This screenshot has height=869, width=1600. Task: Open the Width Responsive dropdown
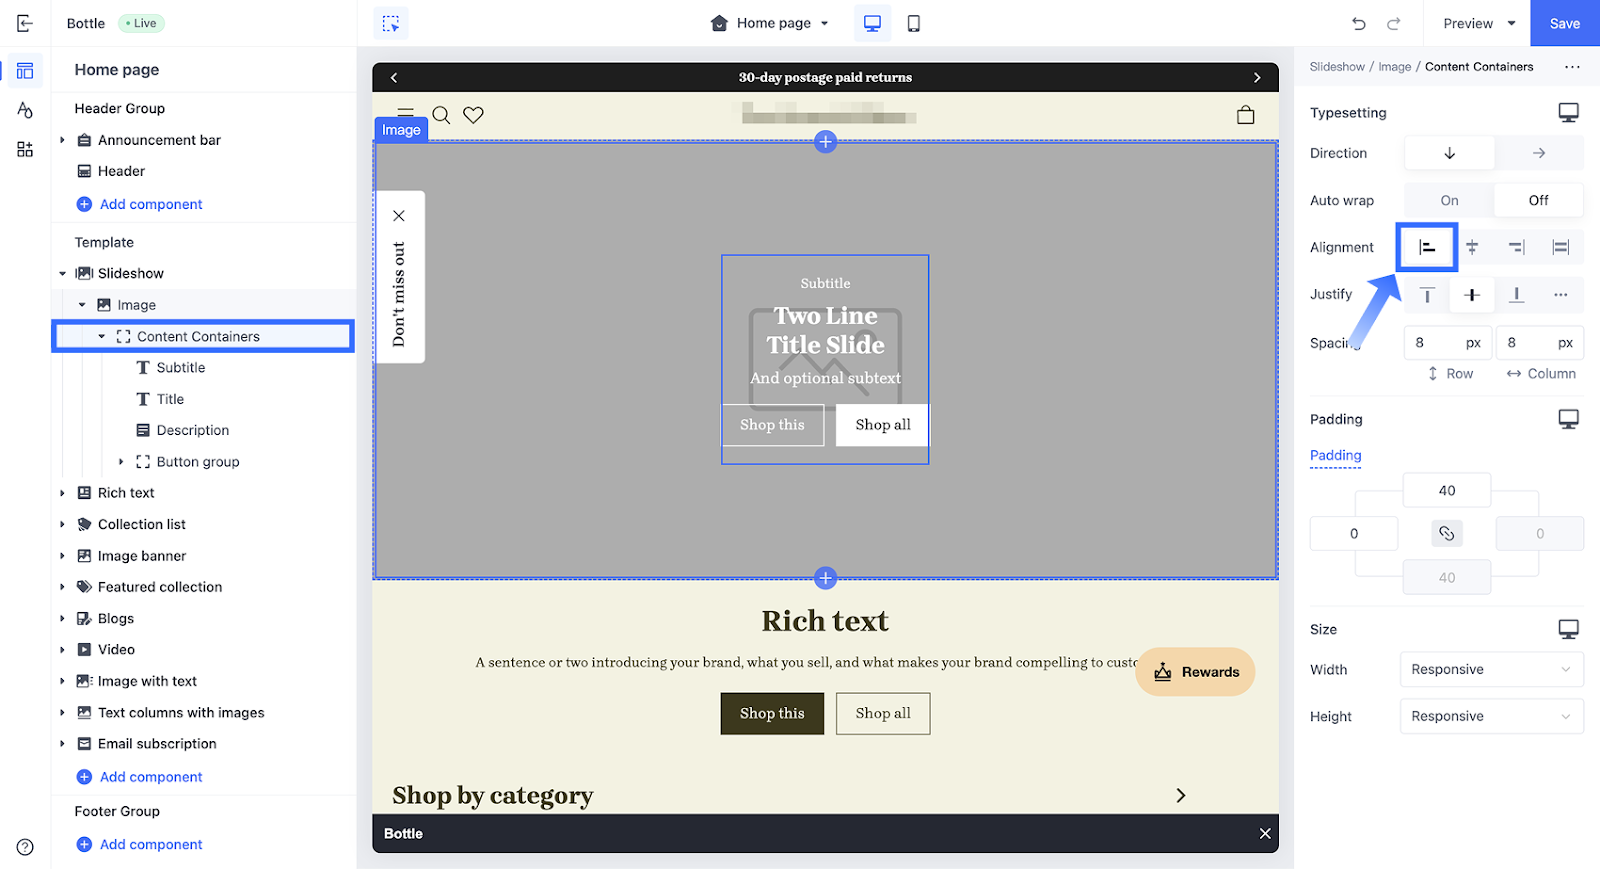1491,669
